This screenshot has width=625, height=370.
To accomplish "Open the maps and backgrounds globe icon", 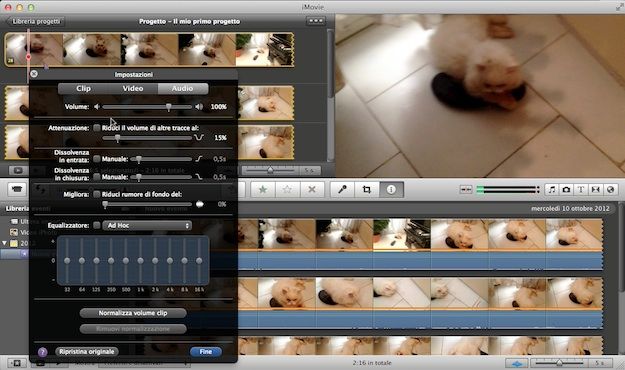I will click(x=610, y=190).
